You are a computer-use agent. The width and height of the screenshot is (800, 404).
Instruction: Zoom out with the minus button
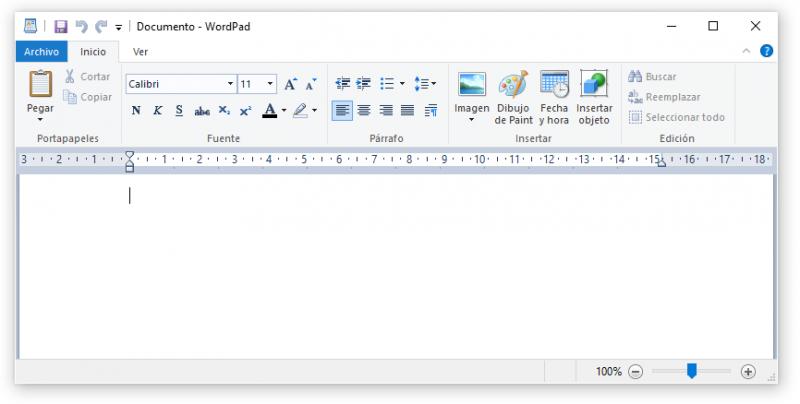(635, 372)
